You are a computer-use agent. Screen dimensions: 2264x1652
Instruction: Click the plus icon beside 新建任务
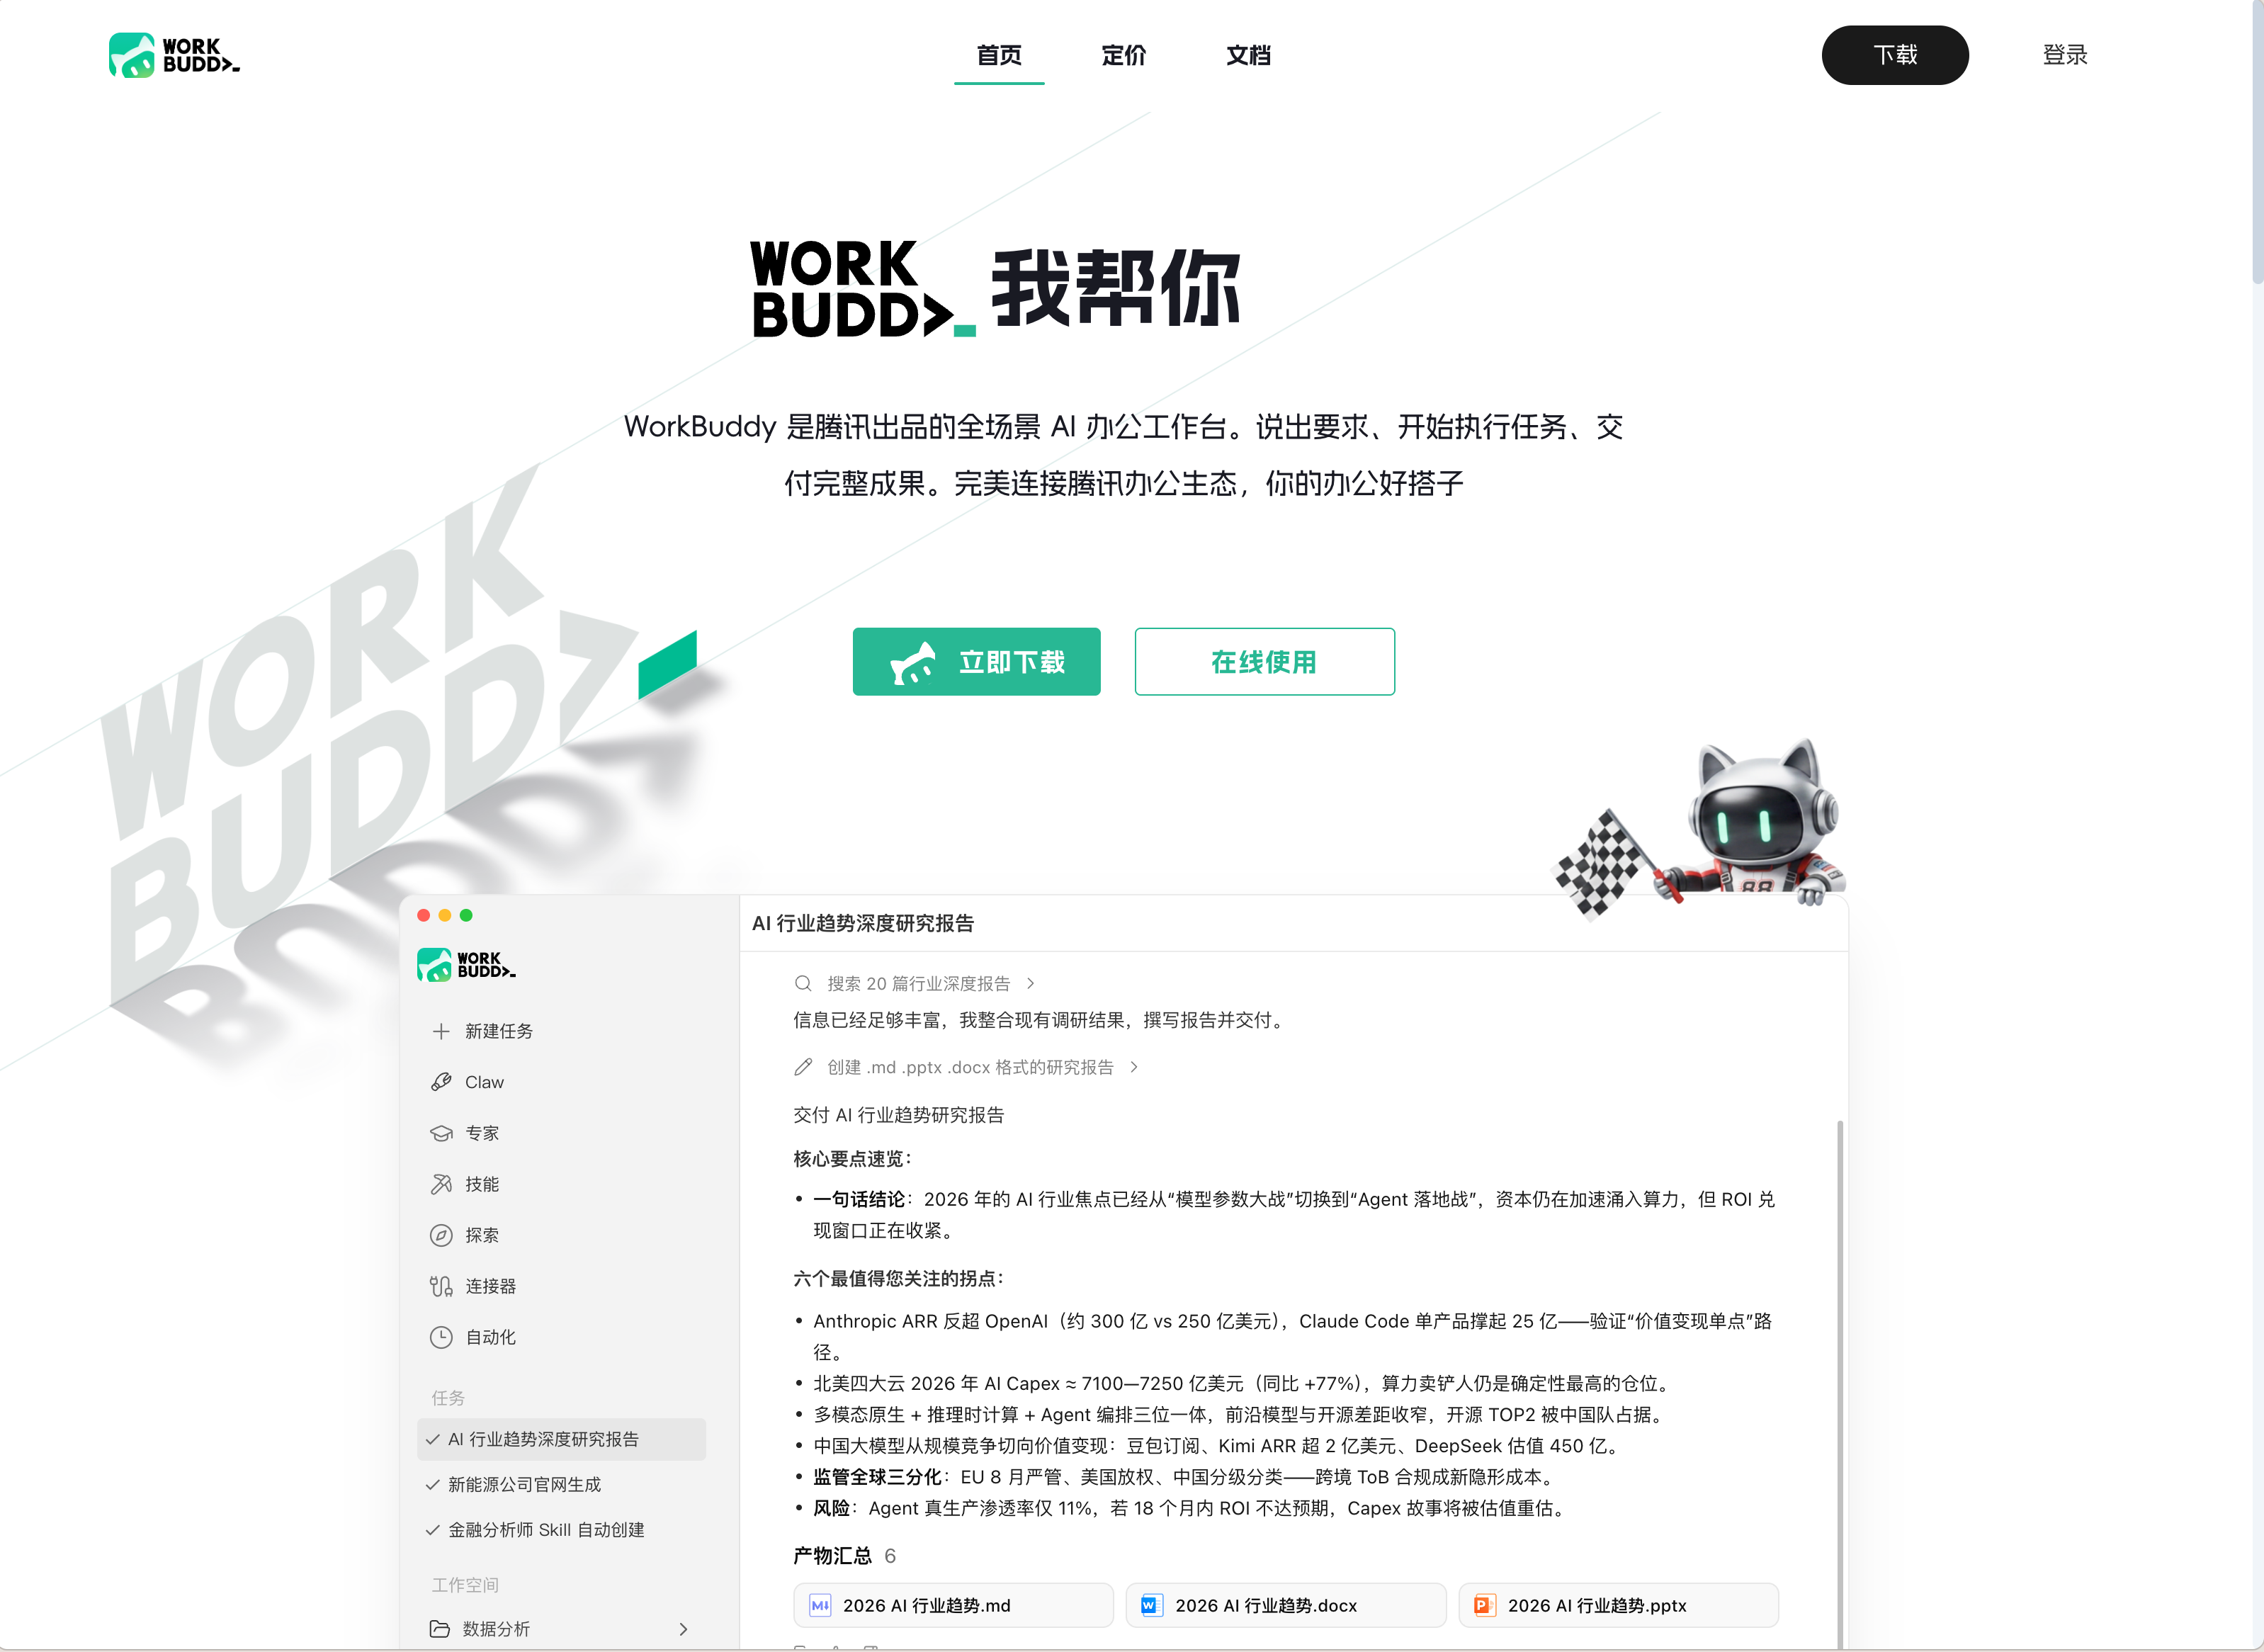click(x=441, y=1031)
